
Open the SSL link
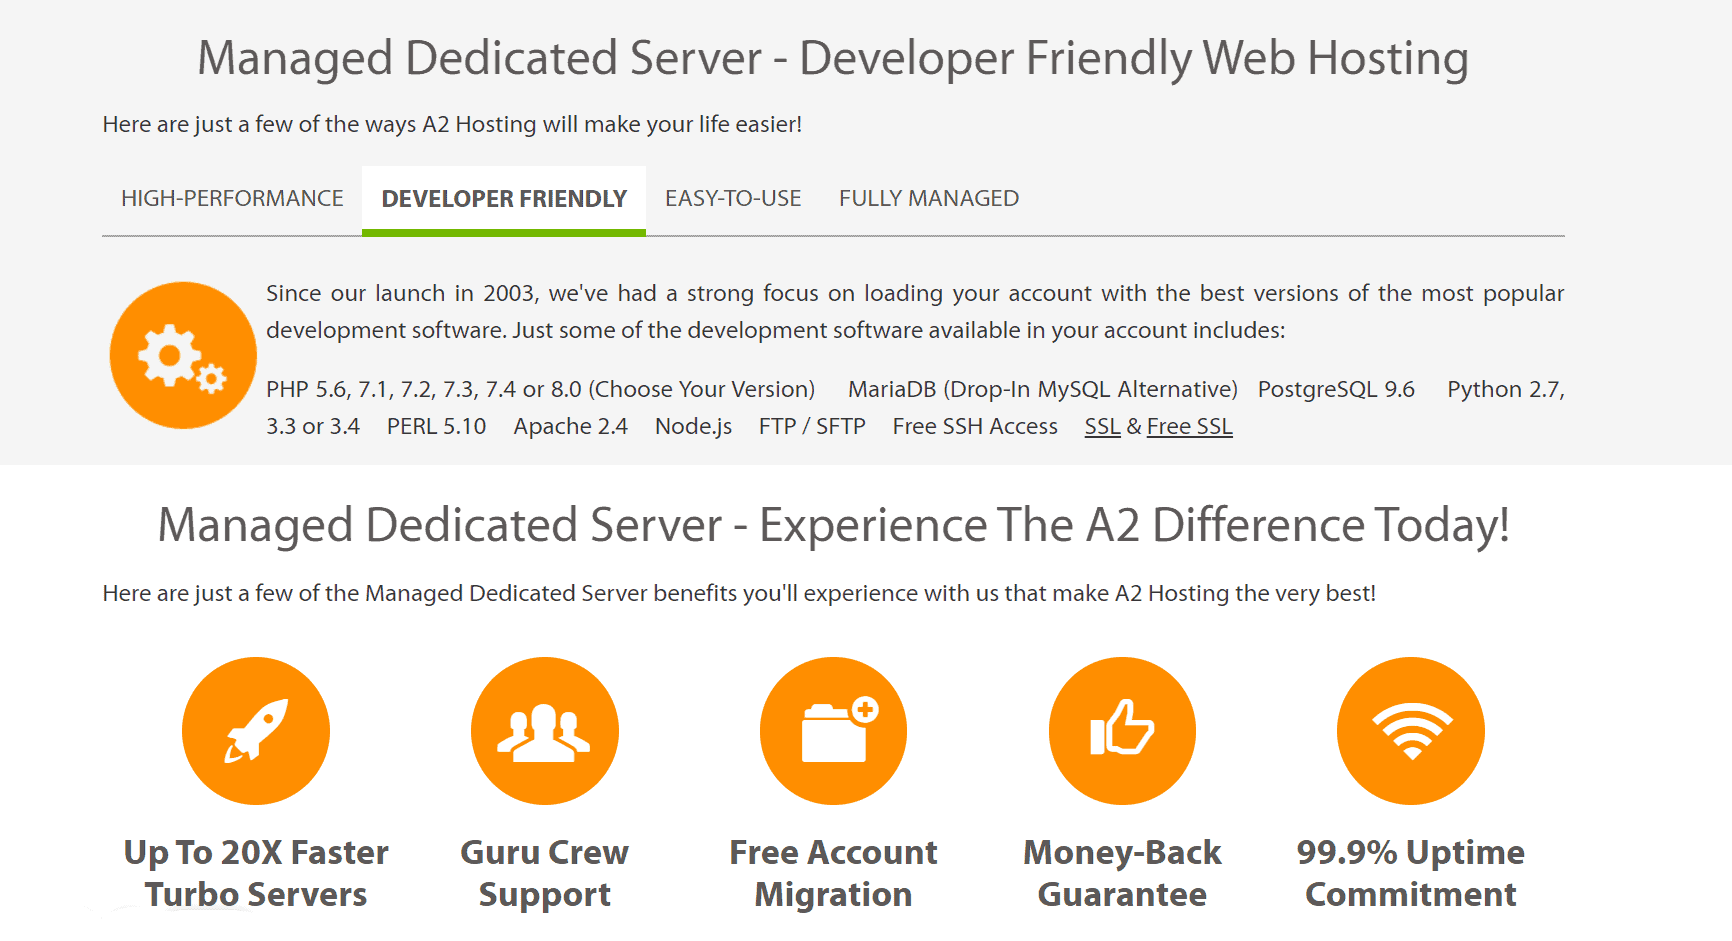(x=1102, y=427)
